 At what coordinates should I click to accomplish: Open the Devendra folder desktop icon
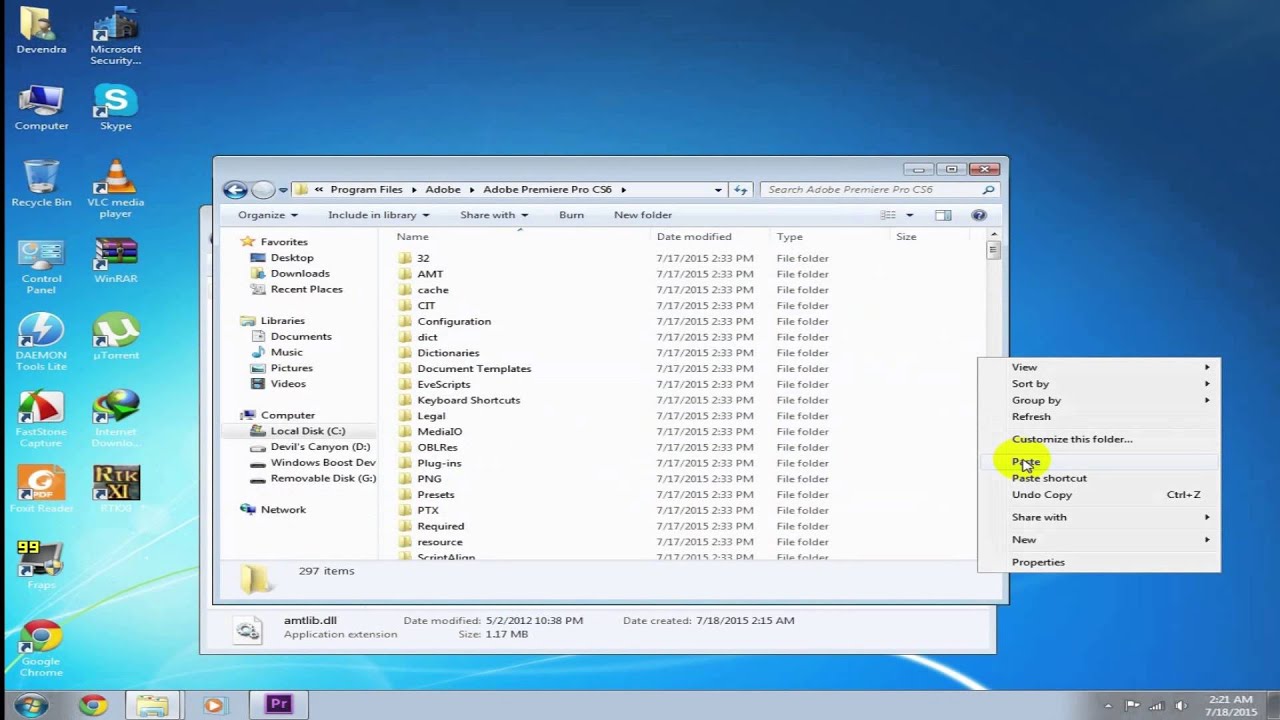coord(41,30)
